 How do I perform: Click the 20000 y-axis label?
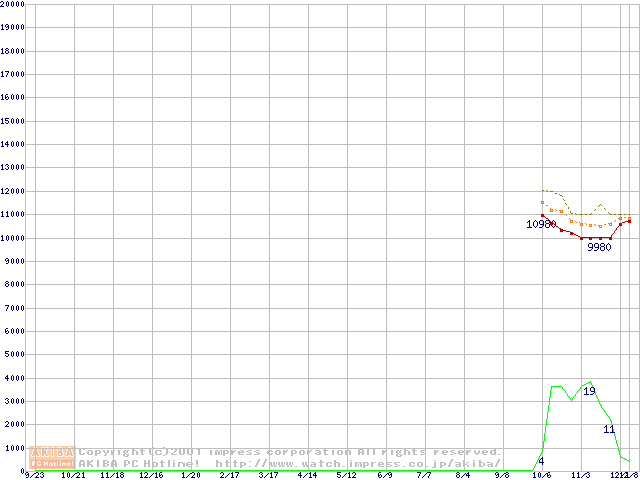click(14, 4)
